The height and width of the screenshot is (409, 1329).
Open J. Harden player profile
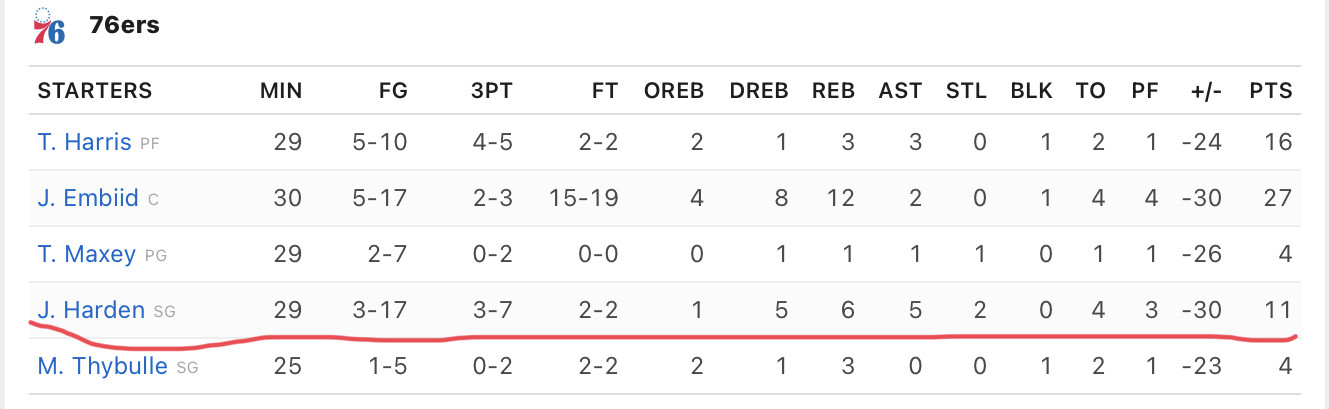point(91,310)
